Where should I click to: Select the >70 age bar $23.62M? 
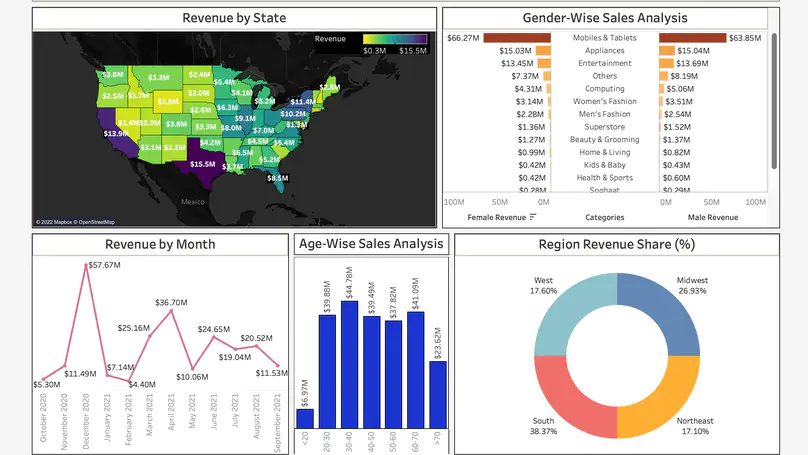click(438, 395)
